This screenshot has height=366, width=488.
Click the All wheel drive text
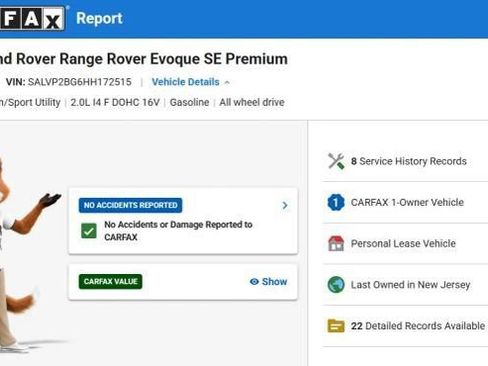tap(252, 102)
